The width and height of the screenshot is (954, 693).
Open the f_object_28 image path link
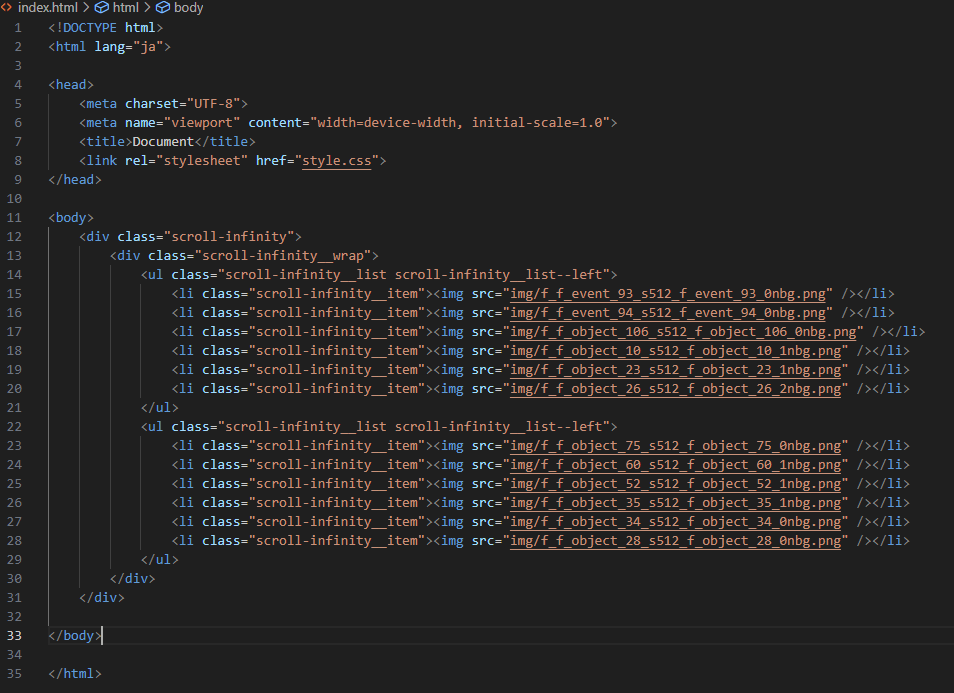click(676, 541)
